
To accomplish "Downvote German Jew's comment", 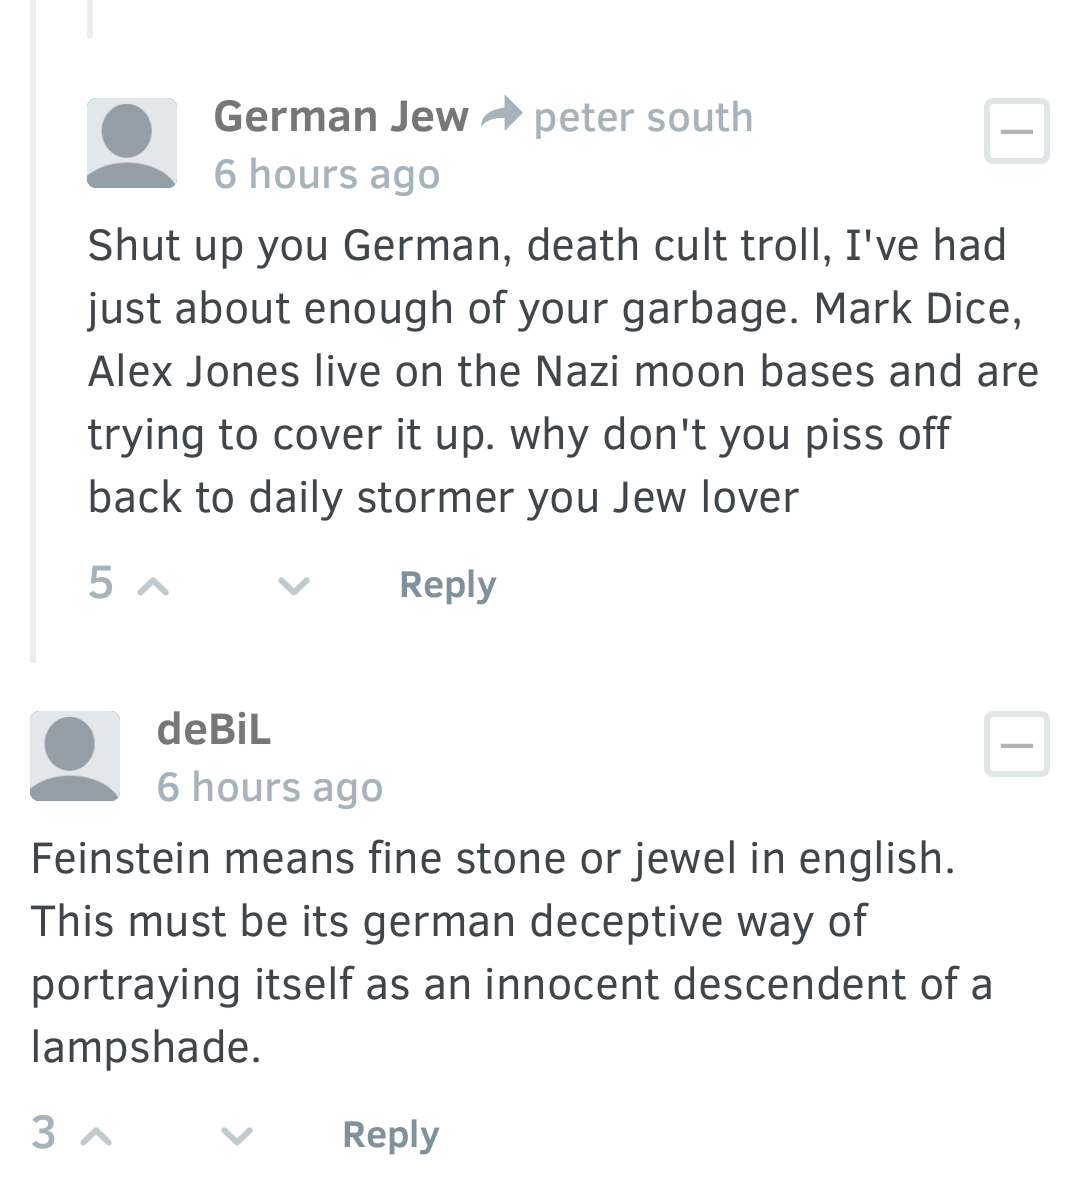I will [x=293, y=587].
